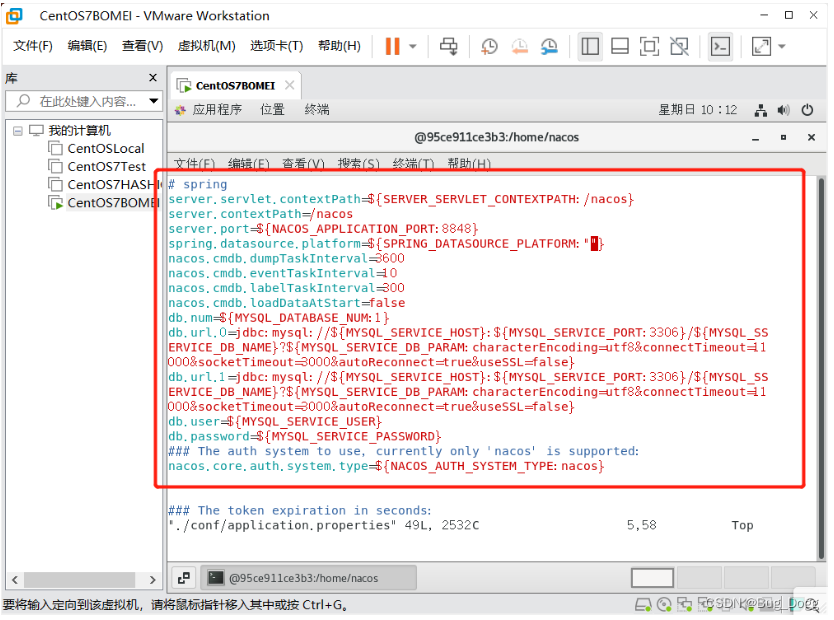834x620 pixels.
Task: Open the 文件(F) menu in VMware
Action: pyautogui.click(x=33, y=46)
